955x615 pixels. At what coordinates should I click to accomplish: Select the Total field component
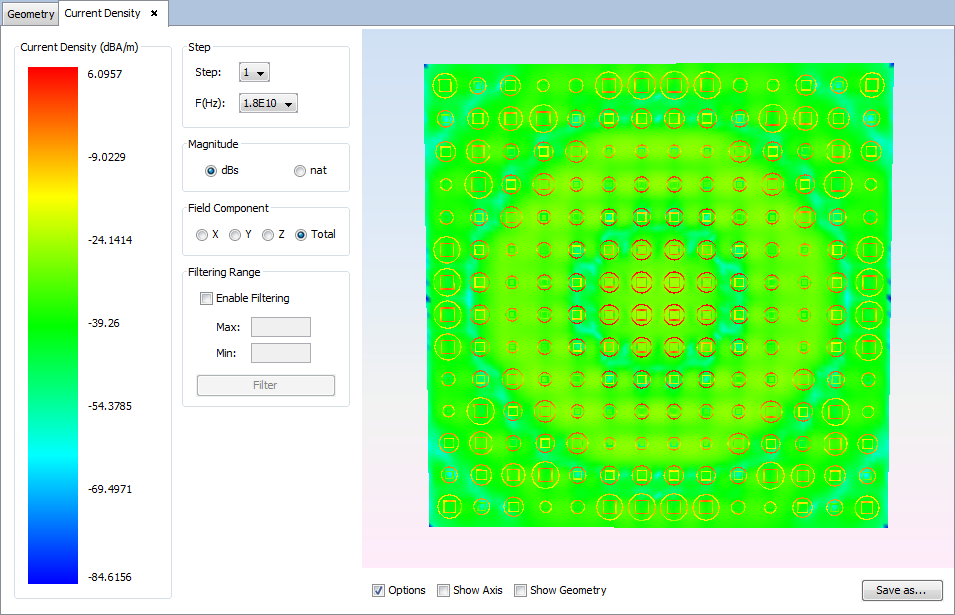coord(301,235)
